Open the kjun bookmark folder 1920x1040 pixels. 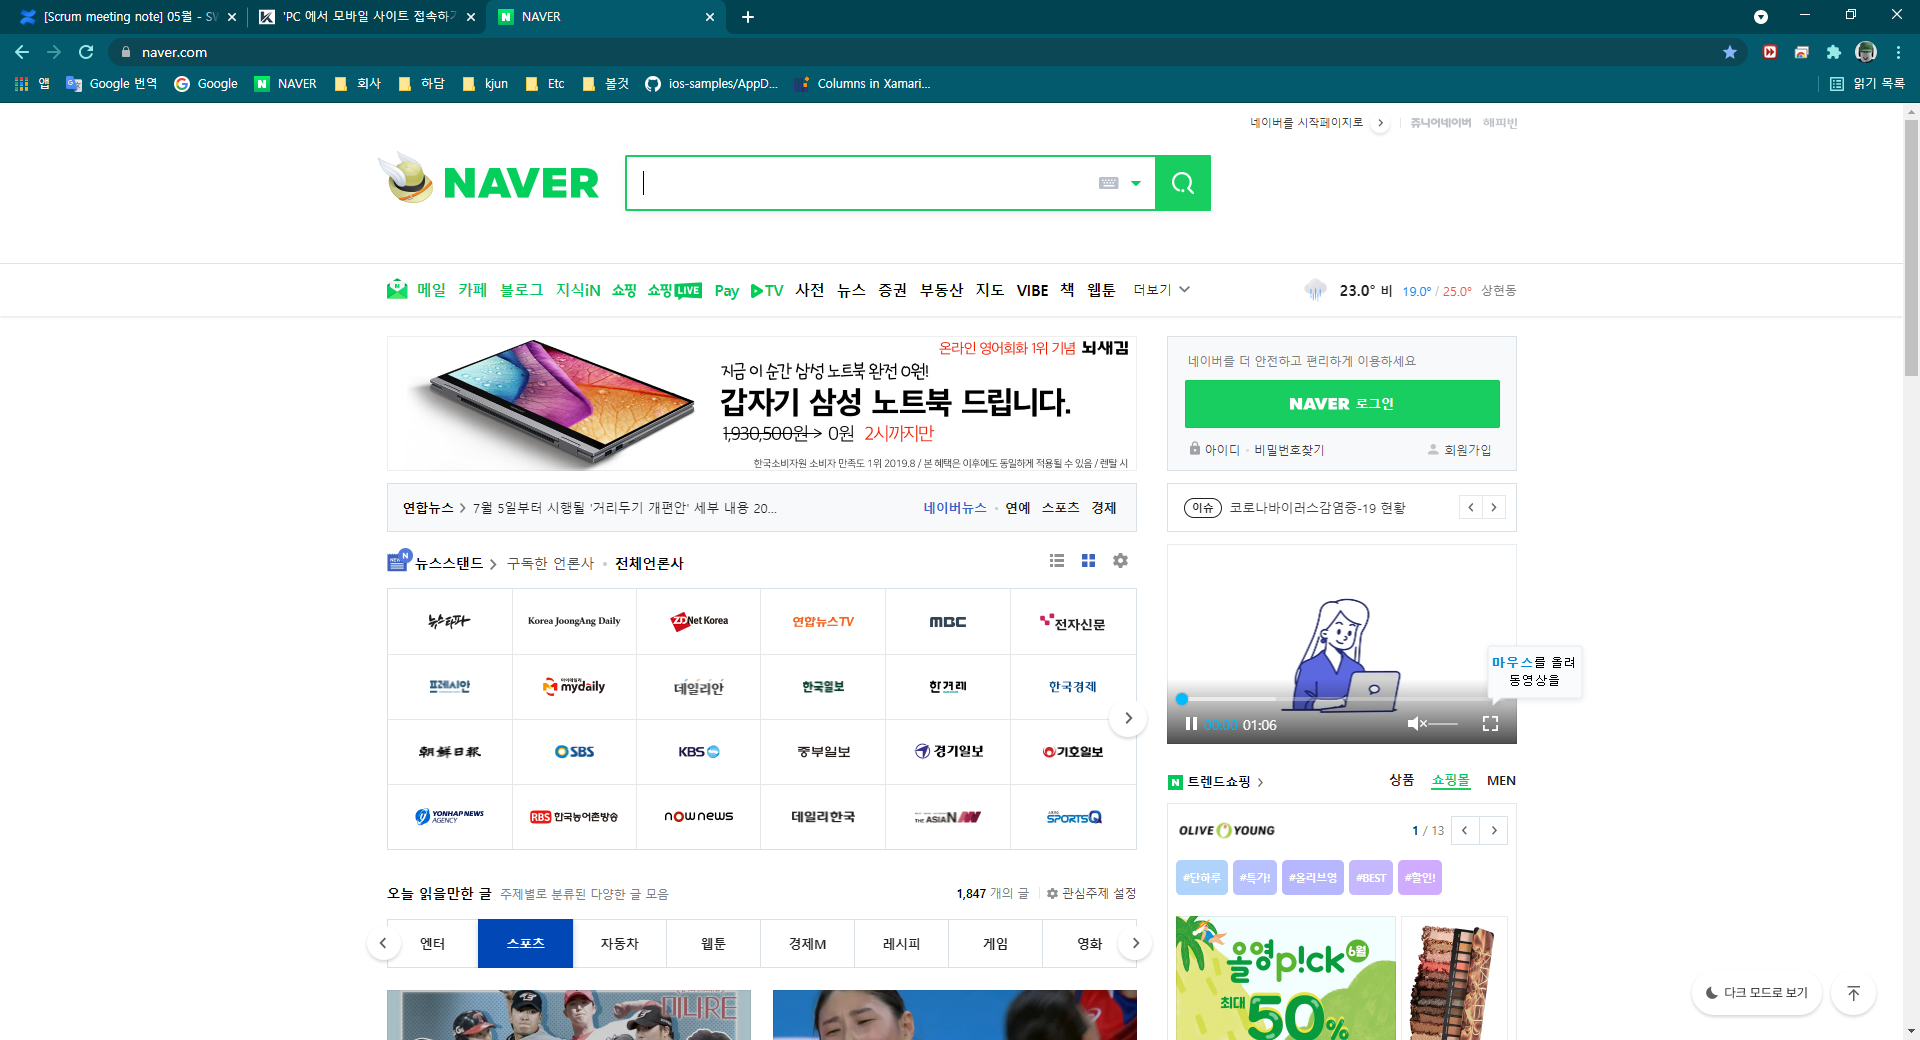pos(486,84)
